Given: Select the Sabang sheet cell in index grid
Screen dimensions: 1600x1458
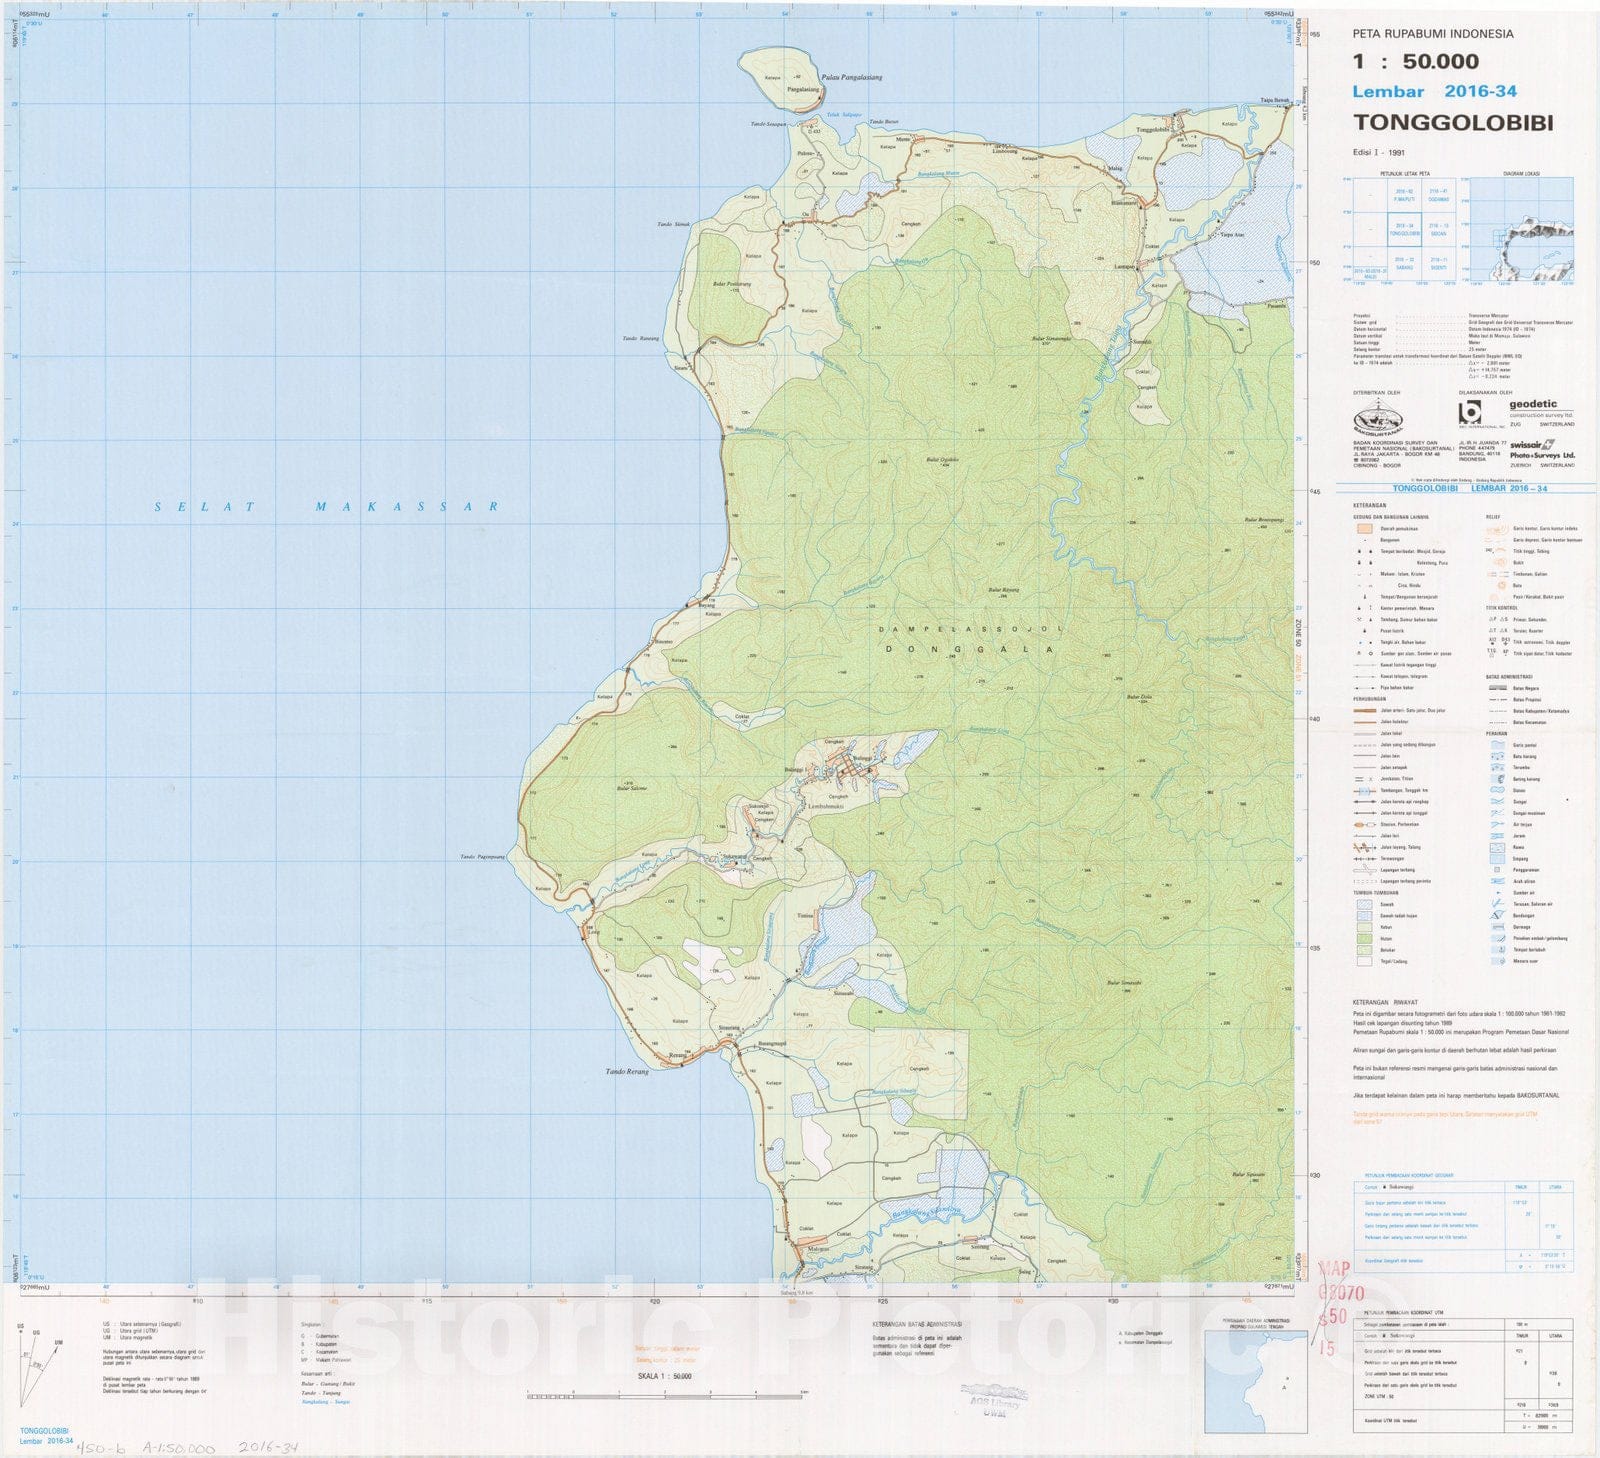Looking at the screenshot, I should [1404, 264].
